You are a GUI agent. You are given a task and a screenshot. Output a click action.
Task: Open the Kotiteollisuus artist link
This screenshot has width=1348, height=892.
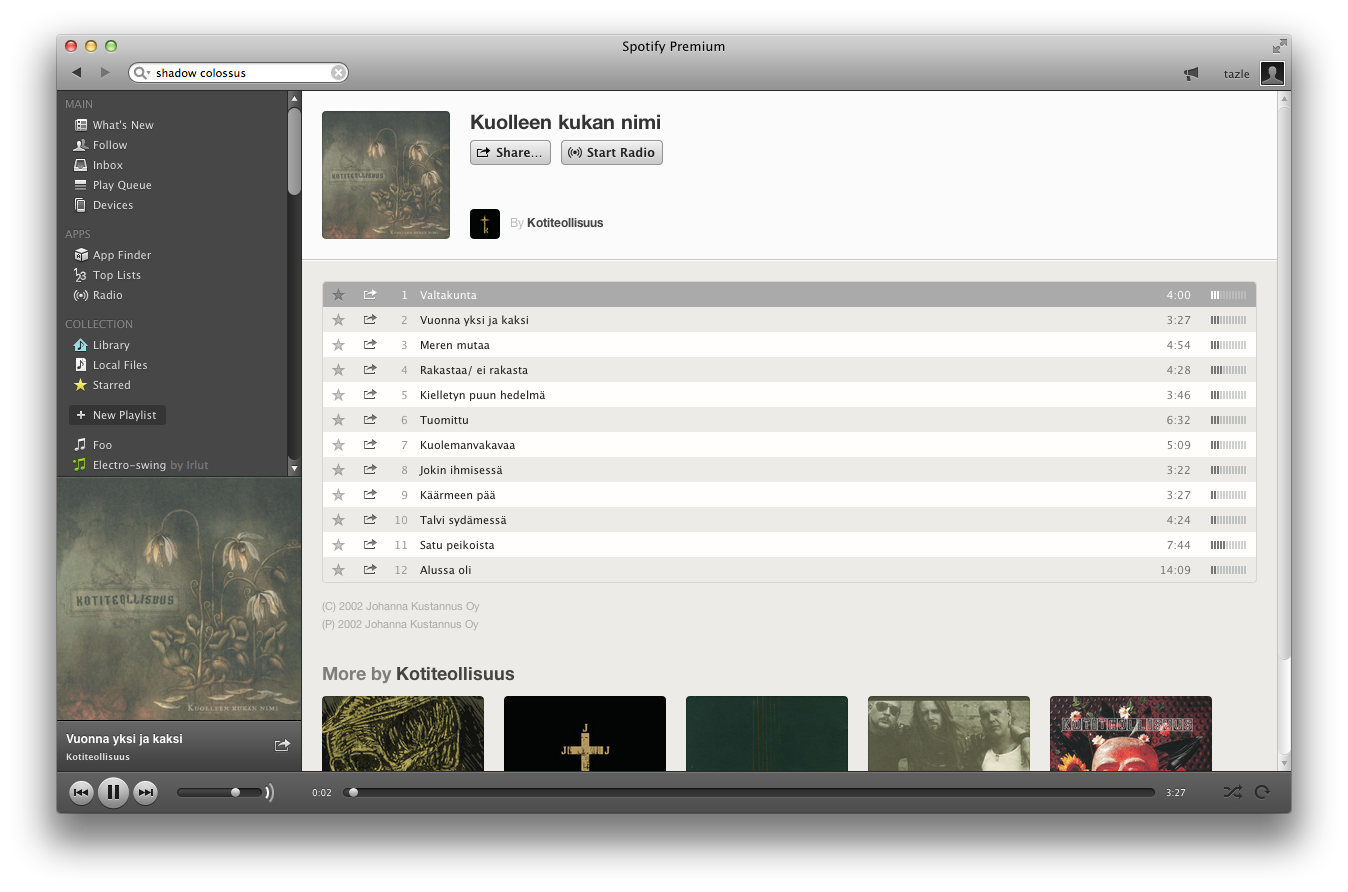(x=565, y=223)
